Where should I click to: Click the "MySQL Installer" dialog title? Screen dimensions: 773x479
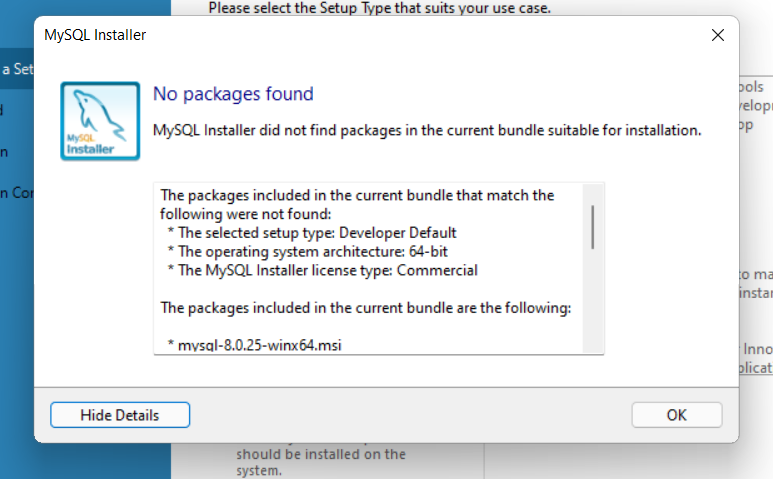[x=95, y=35]
